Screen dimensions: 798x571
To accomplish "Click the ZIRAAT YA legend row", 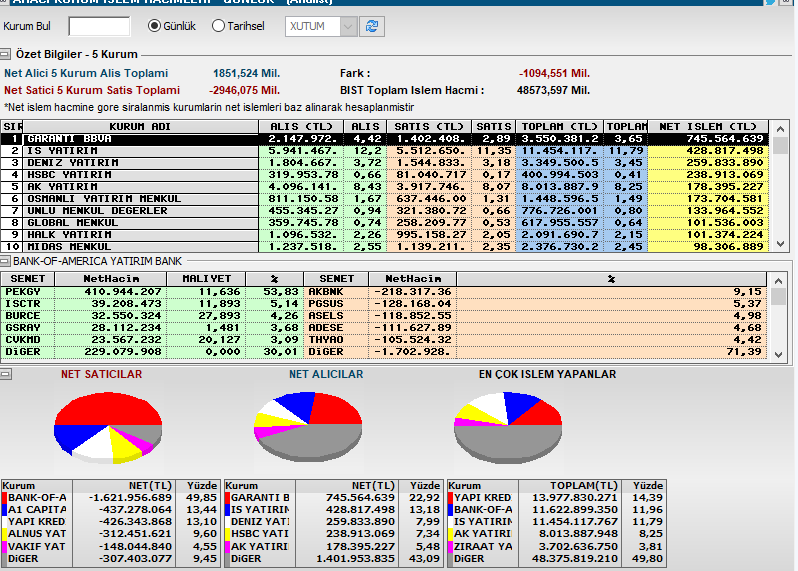I will (x=556, y=547).
